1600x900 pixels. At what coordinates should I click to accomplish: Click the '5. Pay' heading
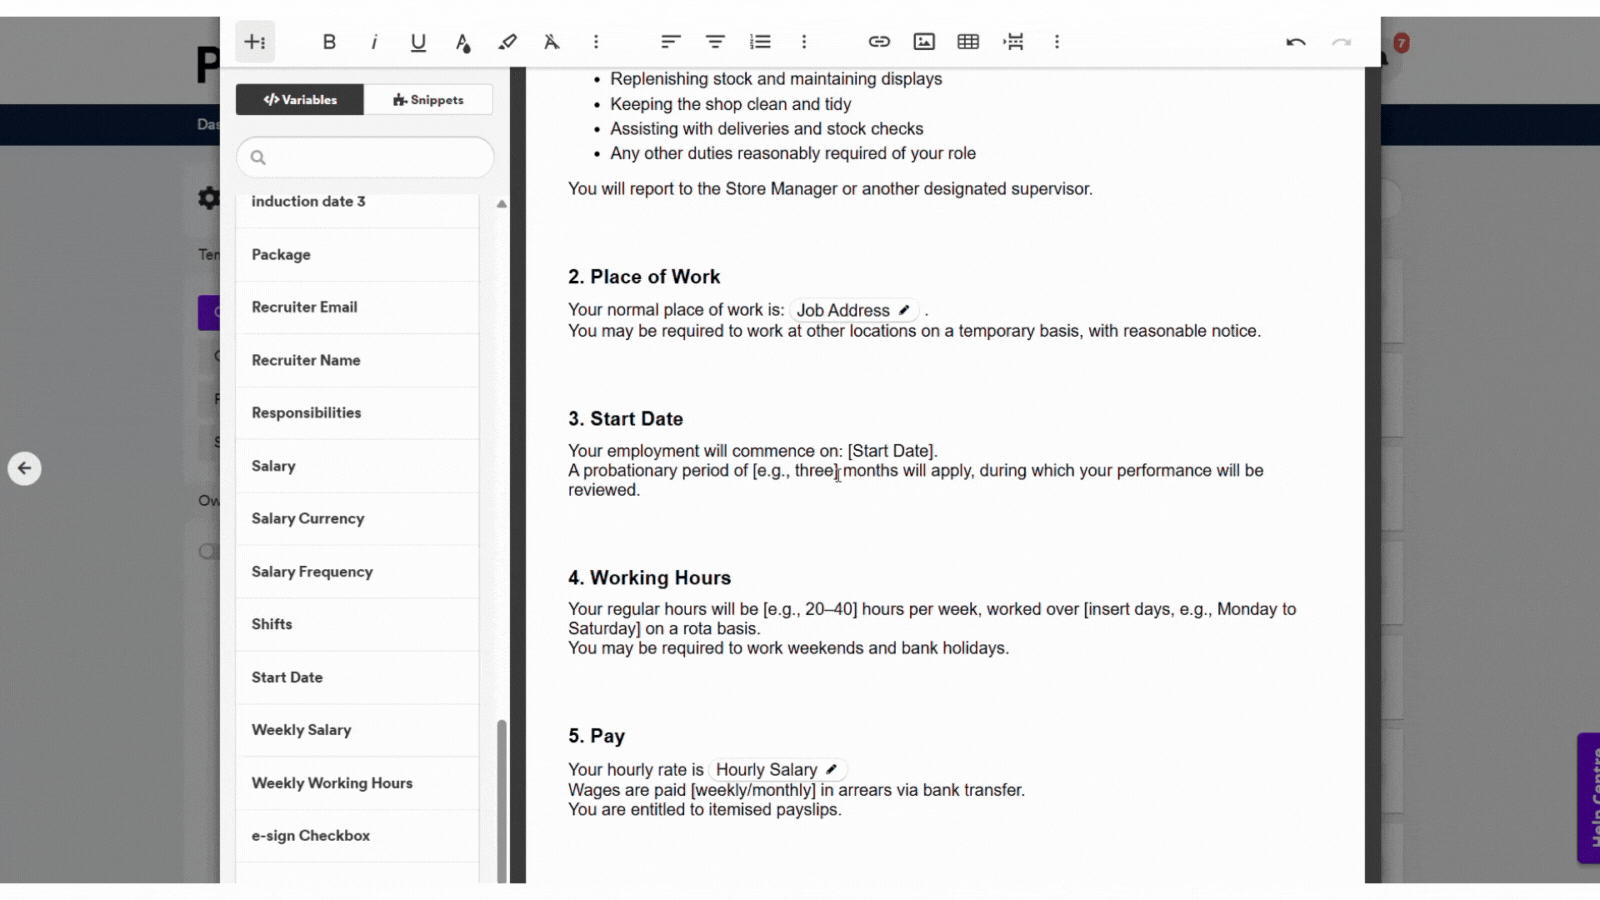597,736
